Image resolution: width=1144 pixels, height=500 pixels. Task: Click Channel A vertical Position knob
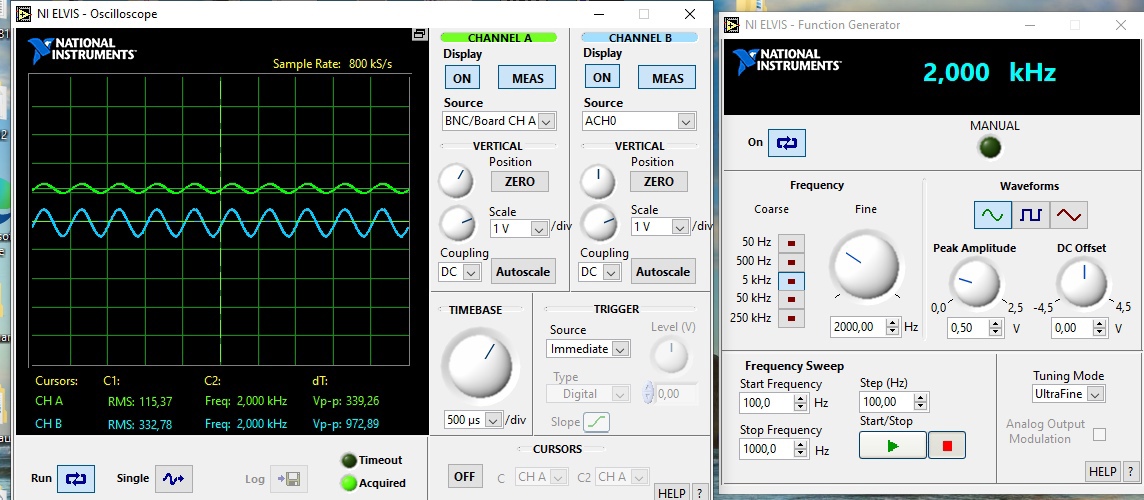coord(455,180)
